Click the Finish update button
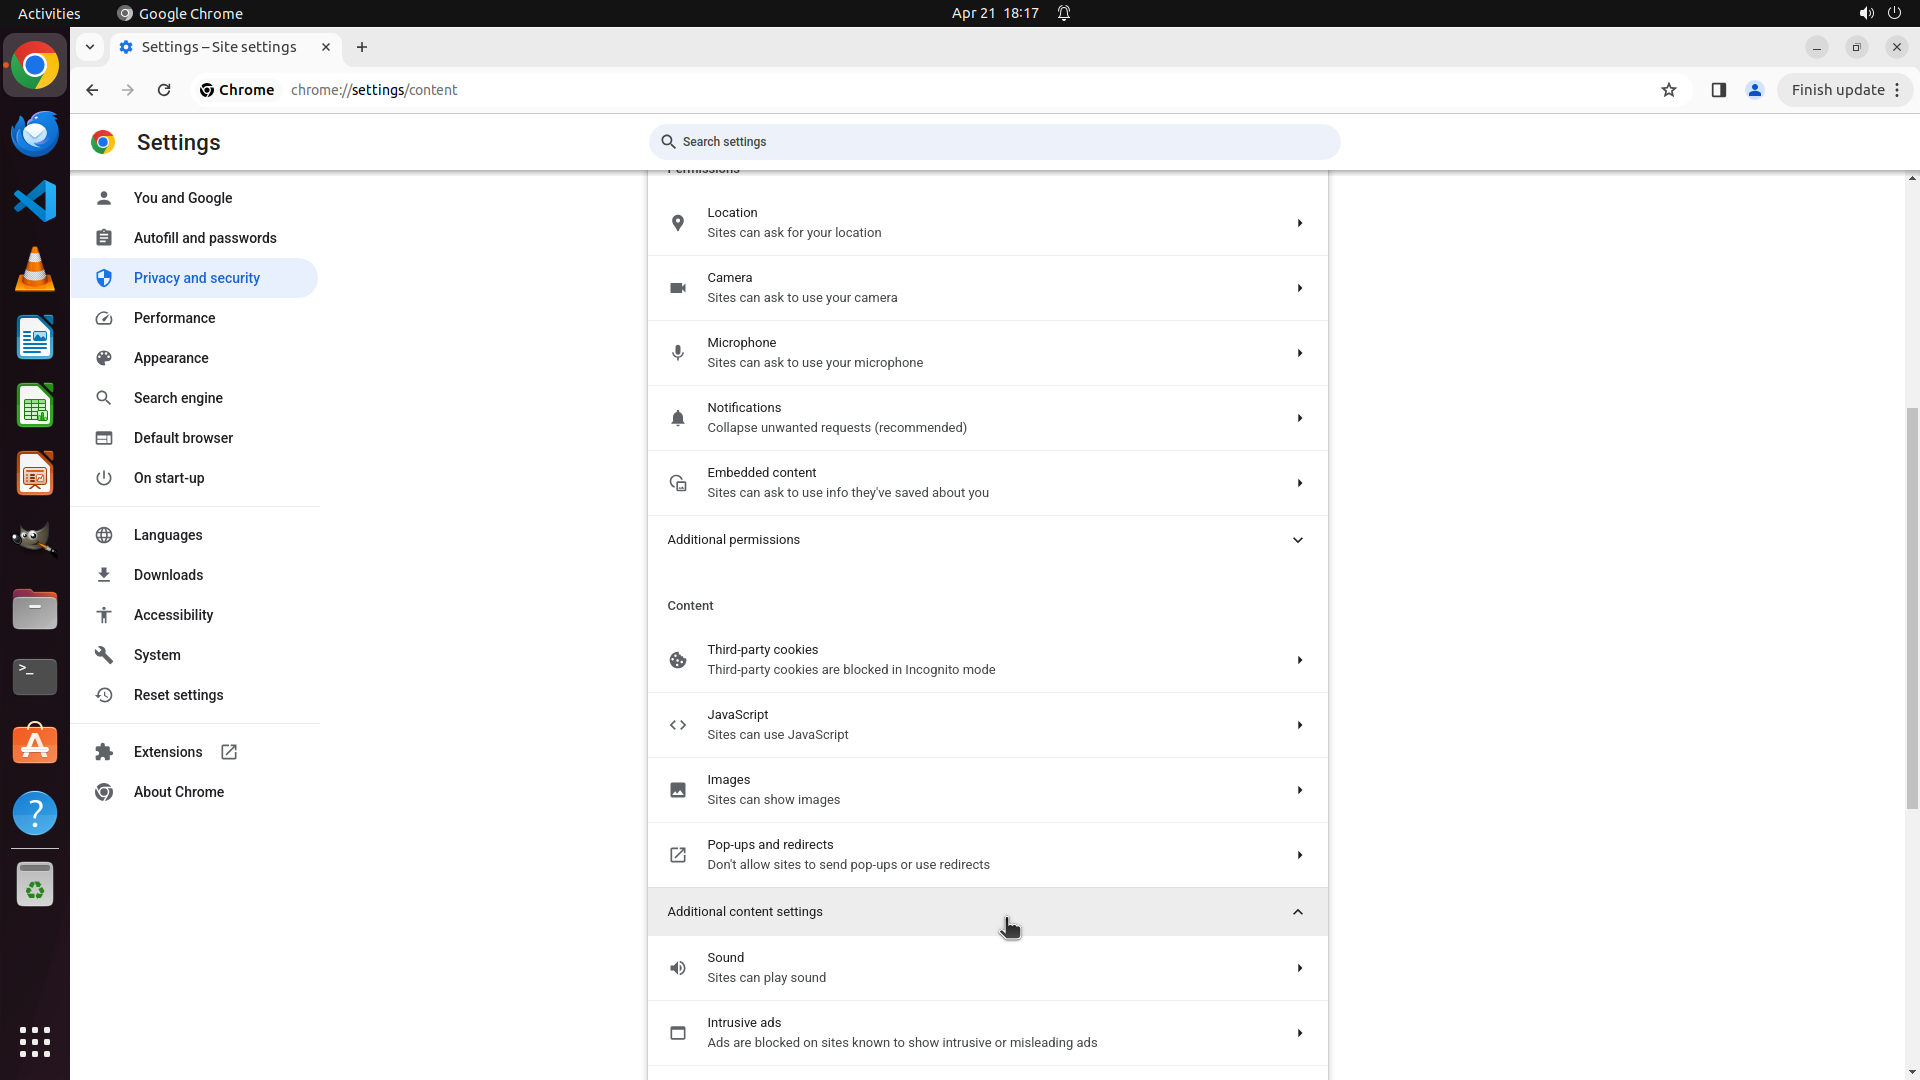The height and width of the screenshot is (1080, 1920). pyautogui.click(x=1837, y=90)
